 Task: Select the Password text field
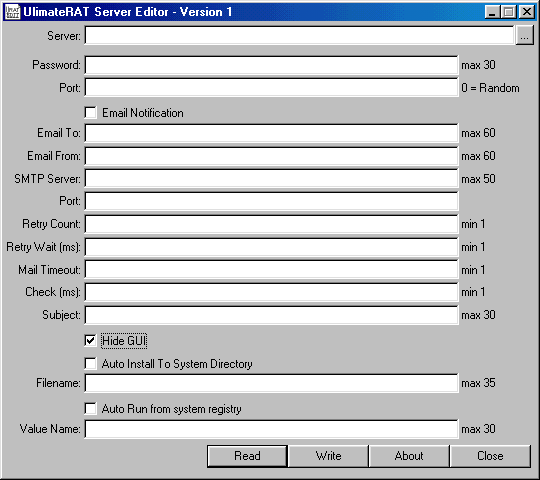click(x=271, y=65)
